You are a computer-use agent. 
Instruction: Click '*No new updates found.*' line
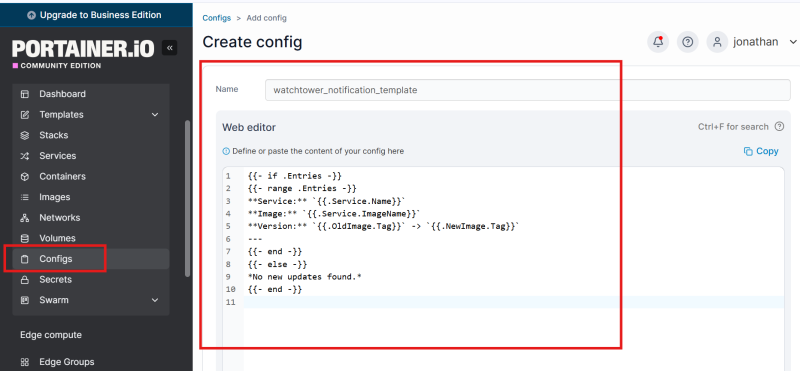305,277
